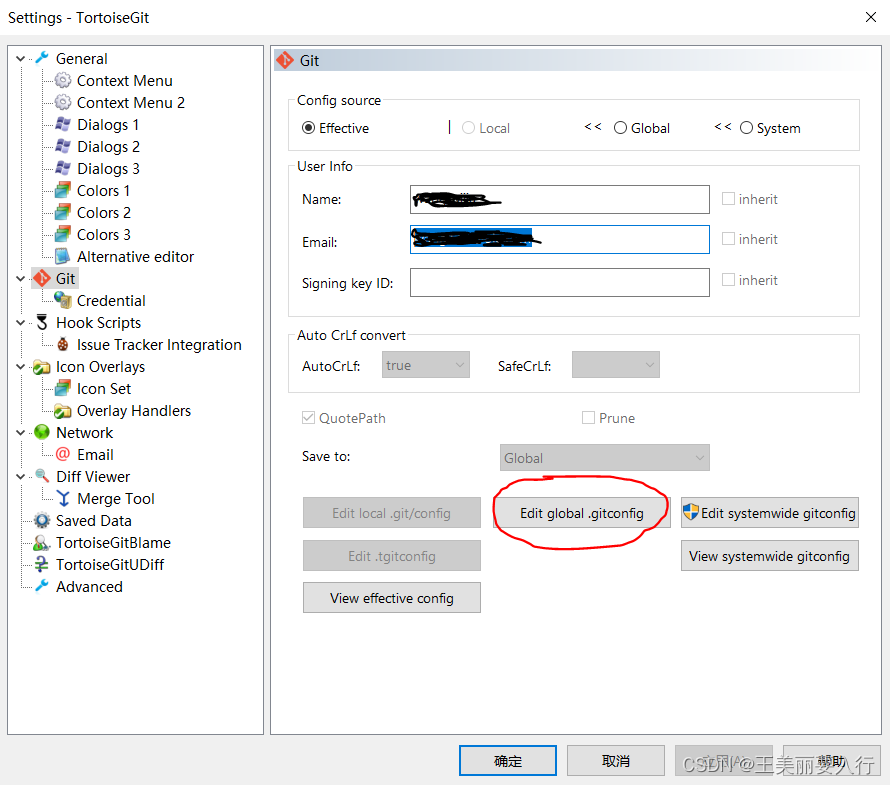Open Credential settings page

coord(111,300)
